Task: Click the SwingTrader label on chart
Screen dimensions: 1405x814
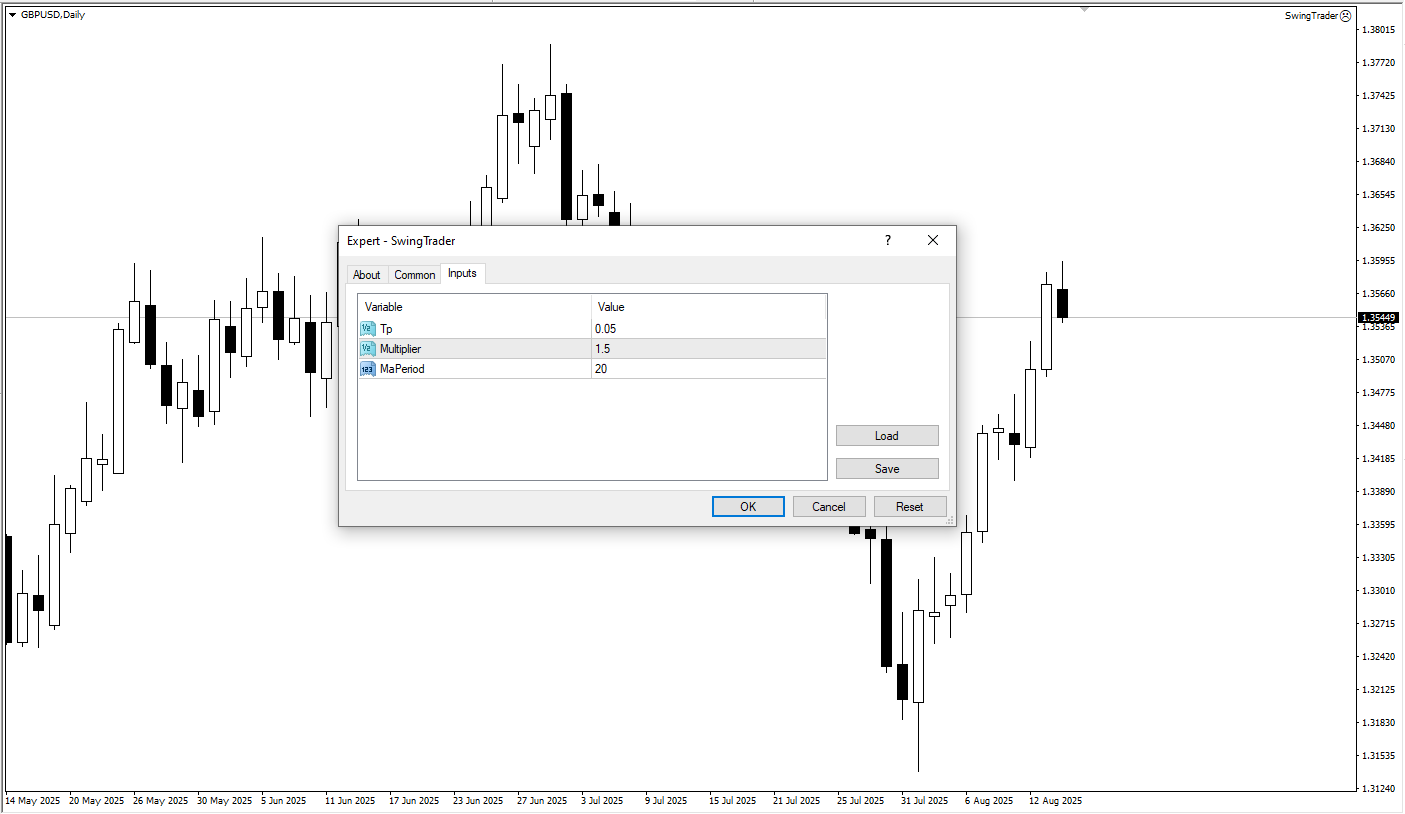Action: 1311,15
